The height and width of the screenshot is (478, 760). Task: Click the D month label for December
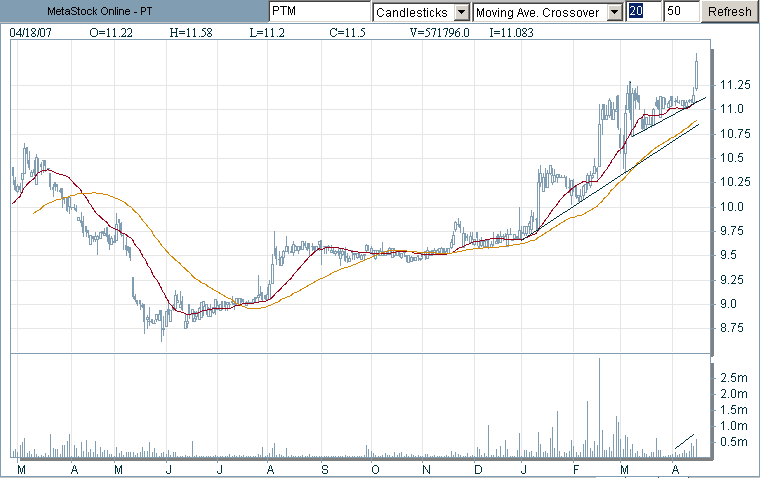point(478,470)
